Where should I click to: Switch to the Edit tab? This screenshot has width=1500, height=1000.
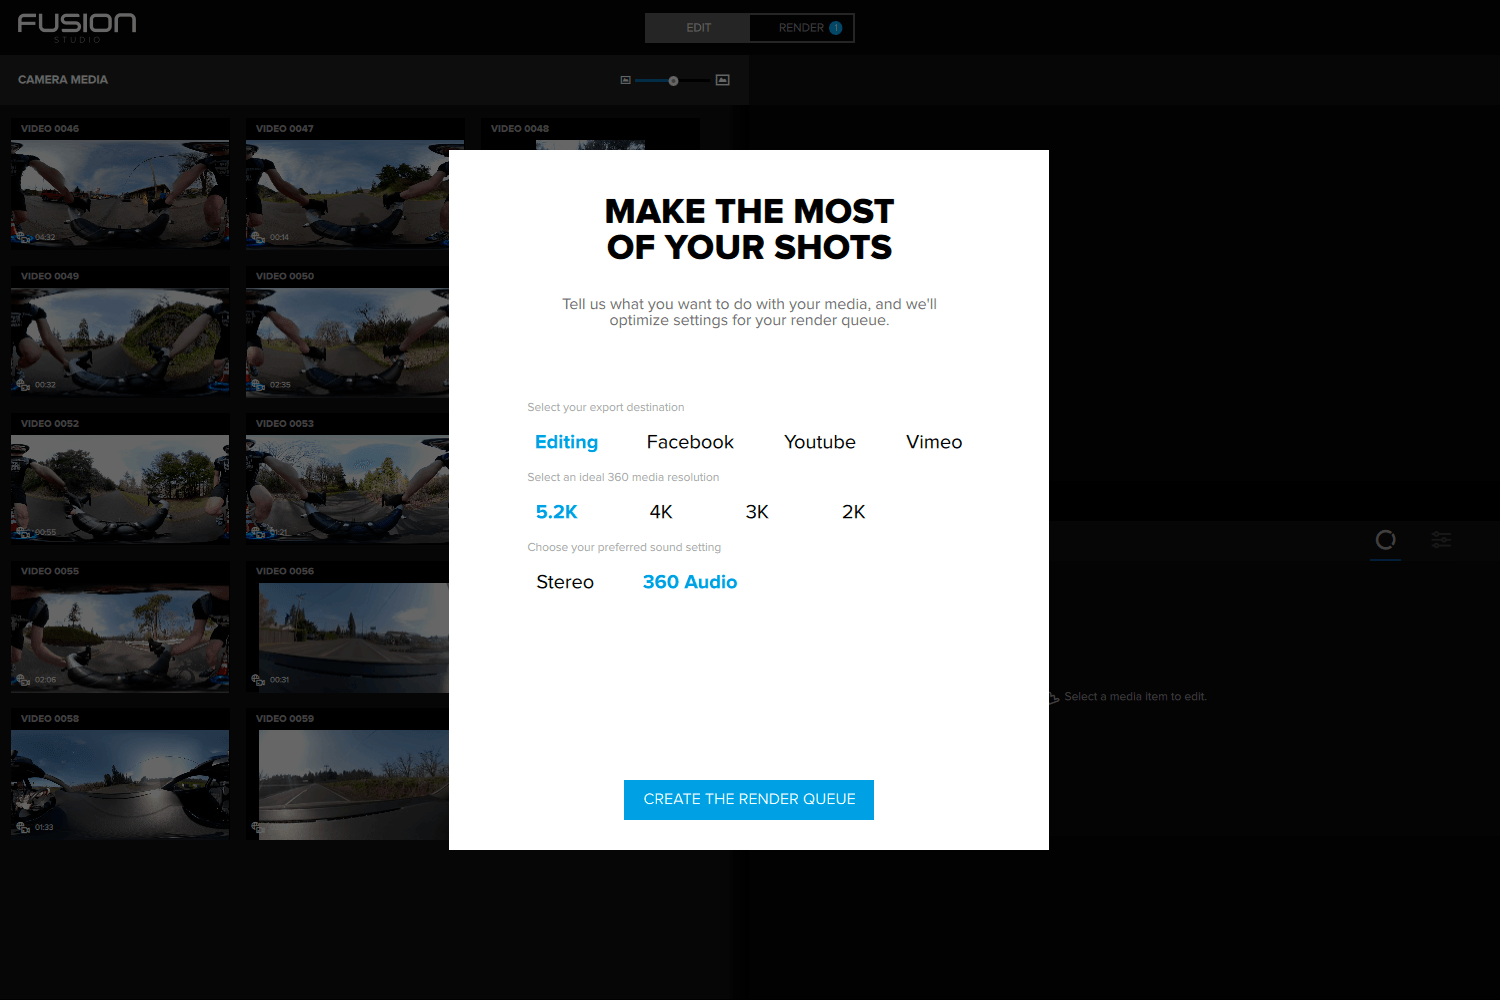point(698,28)
